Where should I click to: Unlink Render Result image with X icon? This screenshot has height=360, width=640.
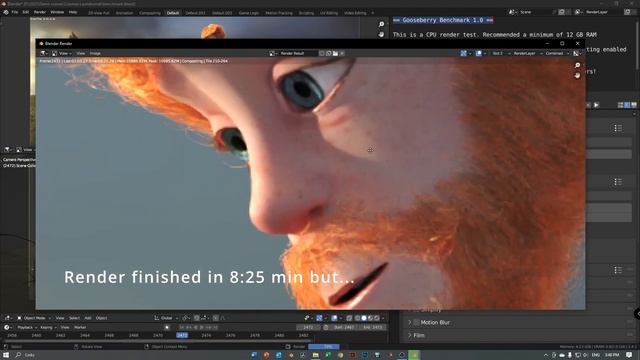(342, 53)
